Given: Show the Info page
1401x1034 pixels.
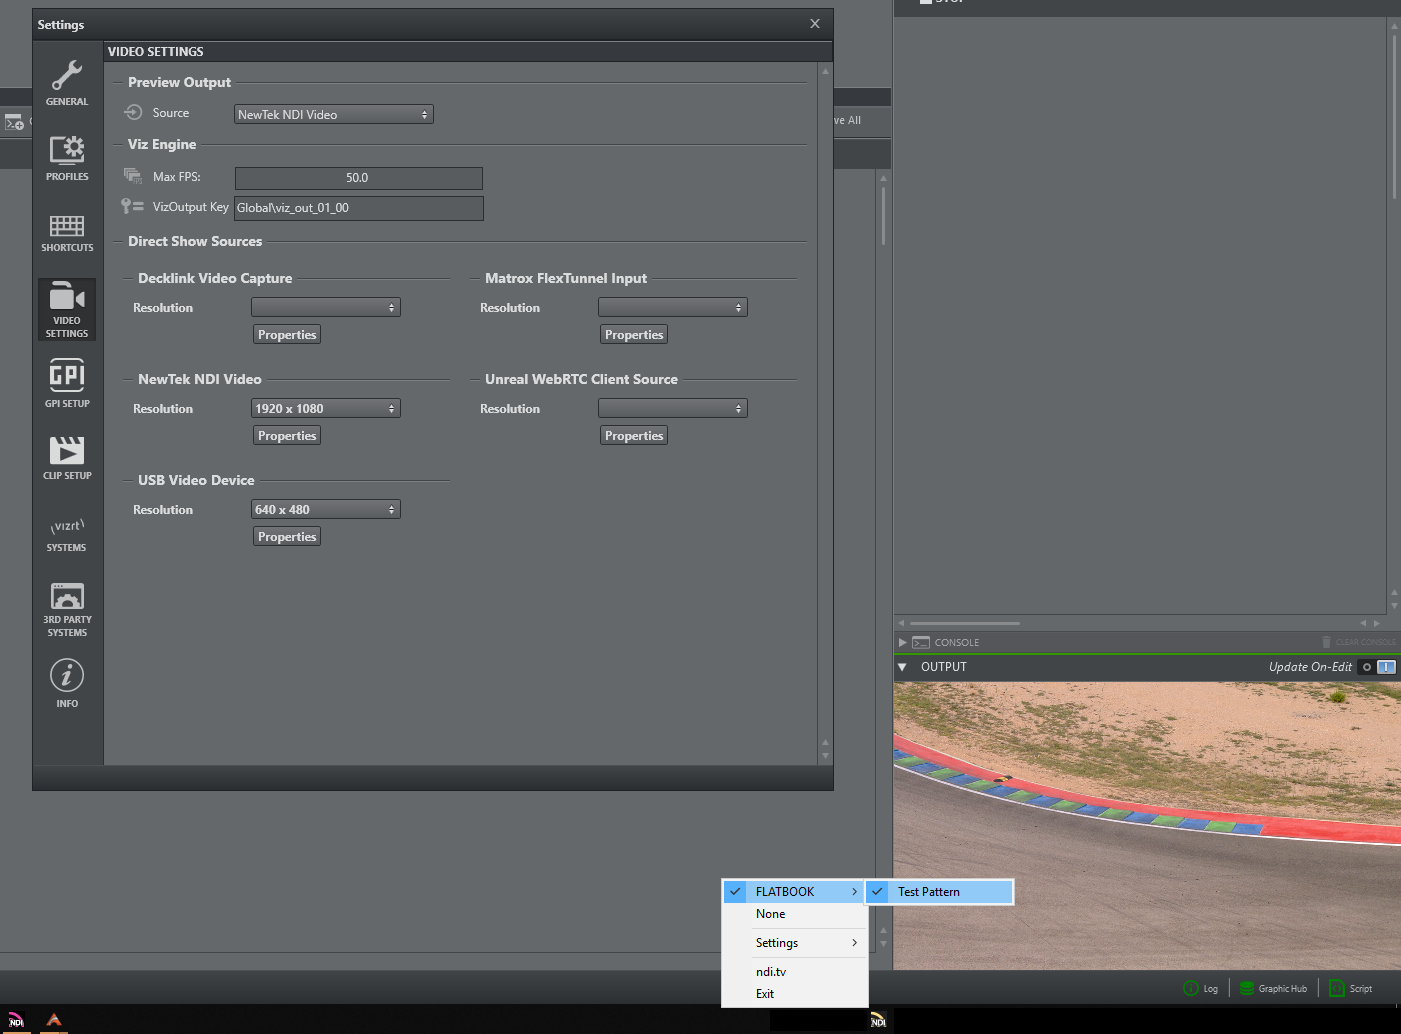Looking at the screenshot, I should tap(67, 682).
